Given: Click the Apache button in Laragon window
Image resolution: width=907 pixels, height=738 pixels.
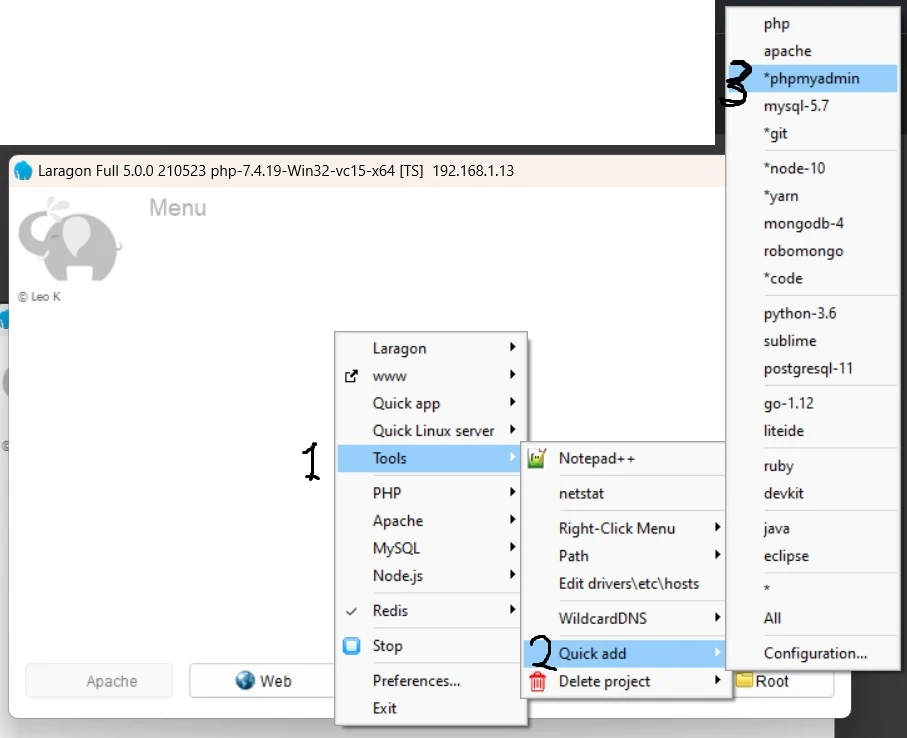Looking at the screenshot, I should pos(99,681).
